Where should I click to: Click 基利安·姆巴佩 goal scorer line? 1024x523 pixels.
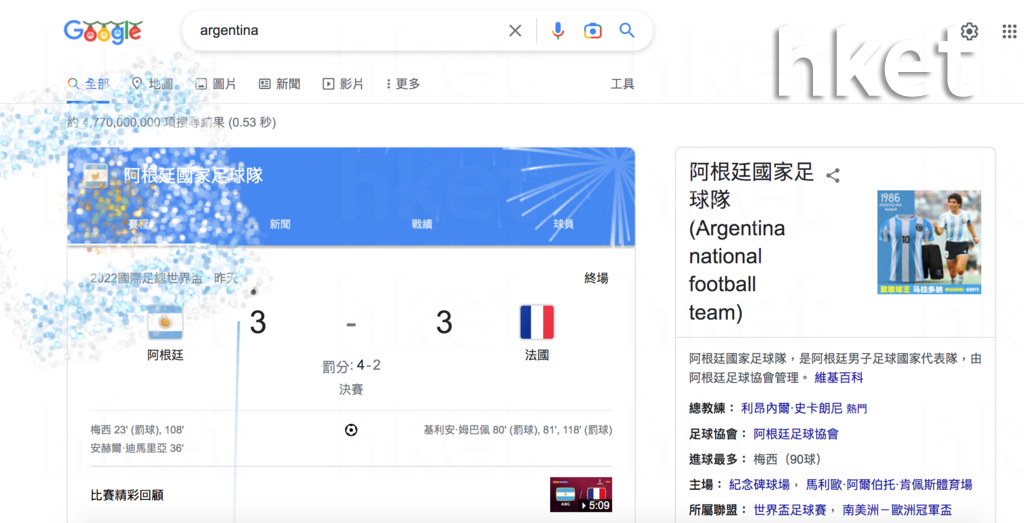[x=518, y=430]
